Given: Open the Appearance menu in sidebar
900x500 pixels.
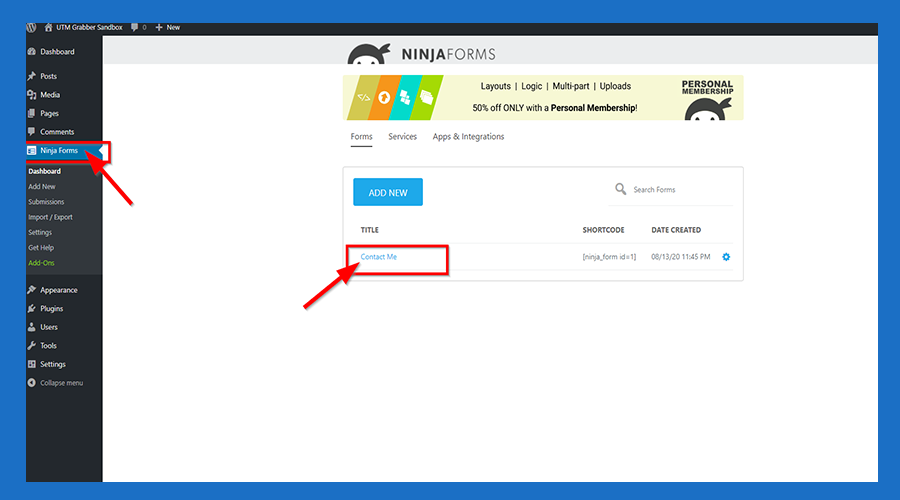Looking at the screenshot, I should pyautogui.click(x=58, y=290).
